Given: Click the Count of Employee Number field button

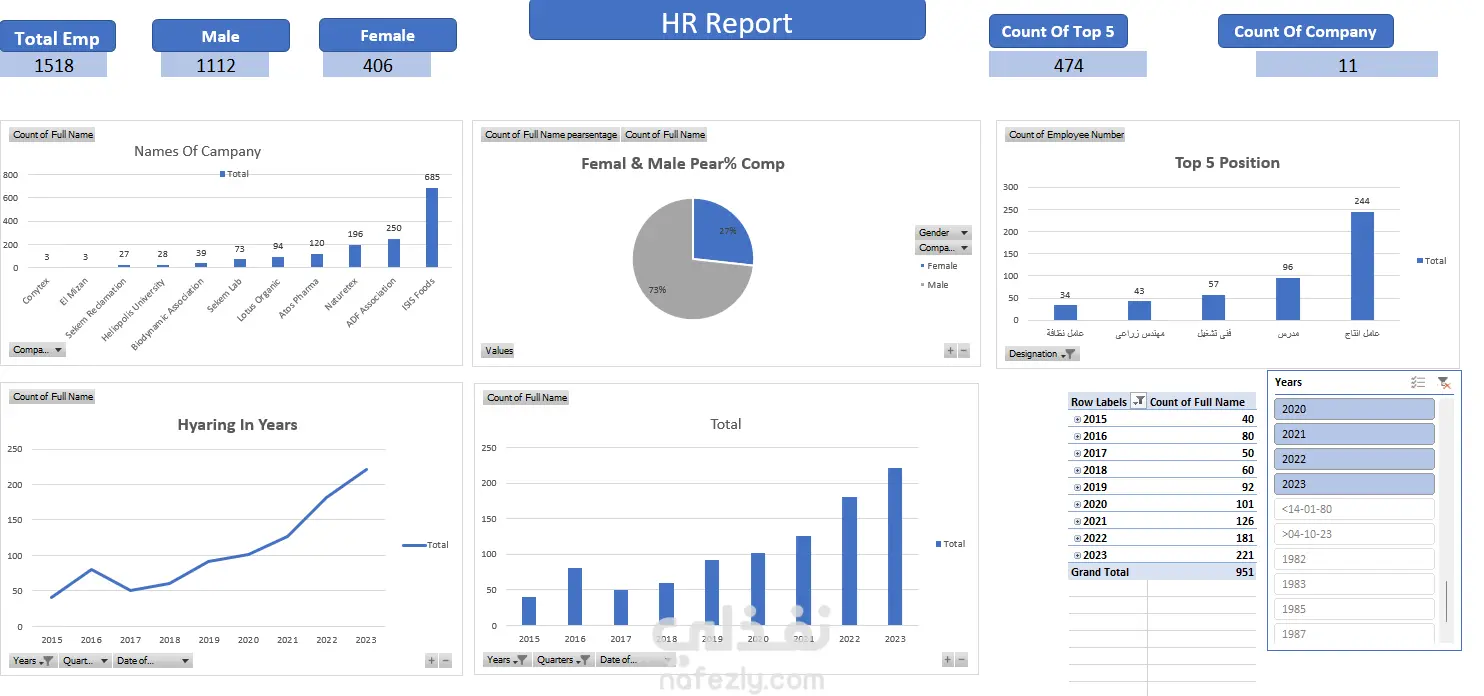Looking at the screenshot, I should point(1066,134).
